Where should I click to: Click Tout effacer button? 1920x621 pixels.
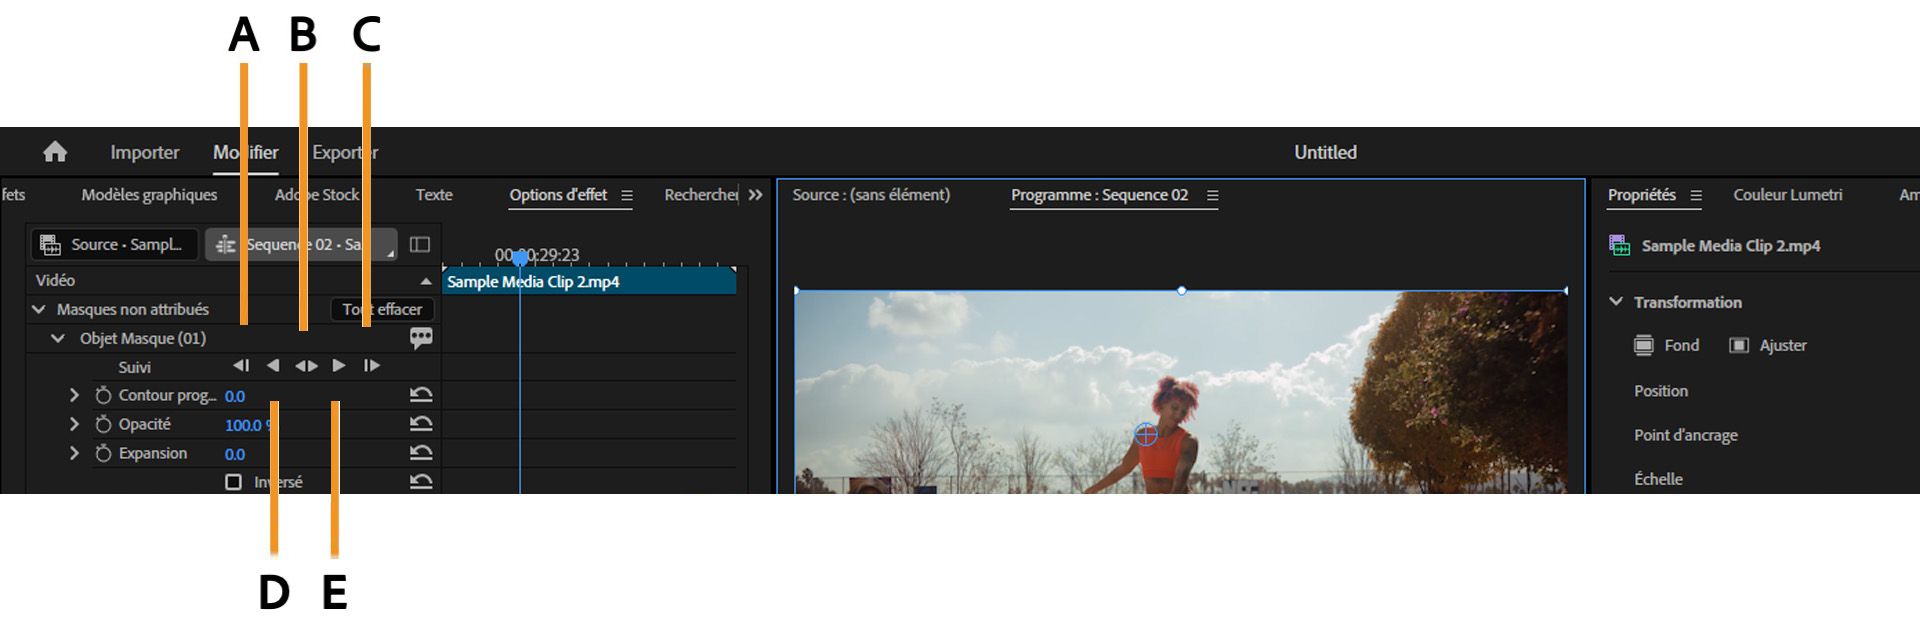[x=382, y=309]
